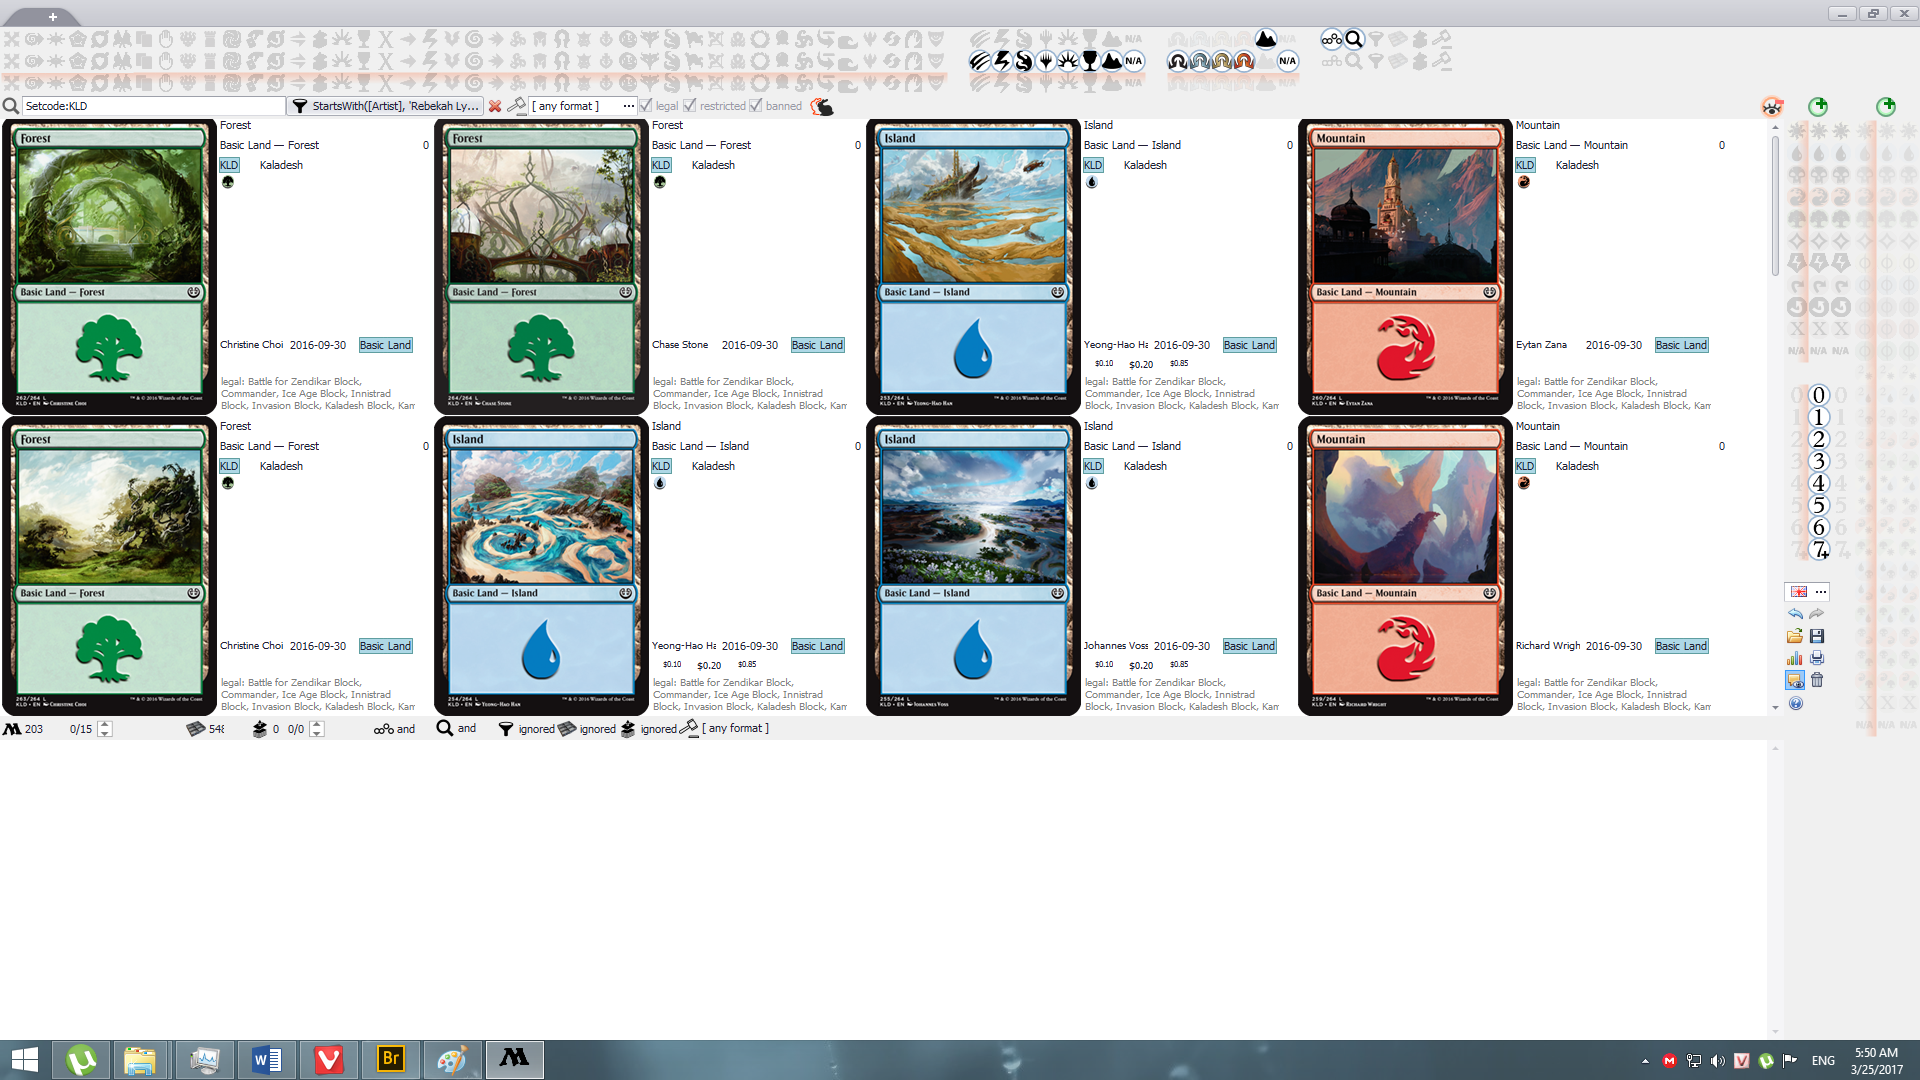Toggle the banned checkbox
Image resolution: width=1920 pixels, height=1080 pixels.
(756, 106)
